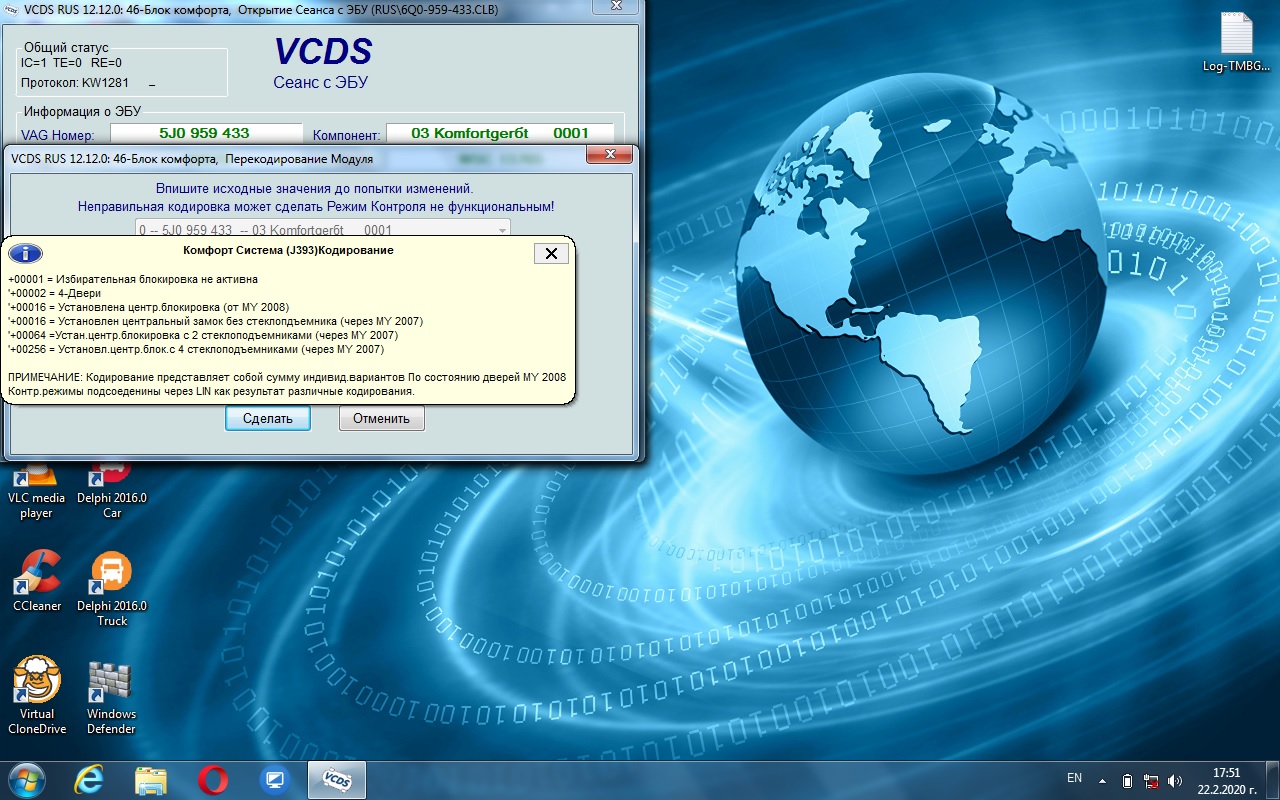This screenshot has height=800, width=1280.
Task: Click the blue info icon in tooltip
Action: [25, 253]
